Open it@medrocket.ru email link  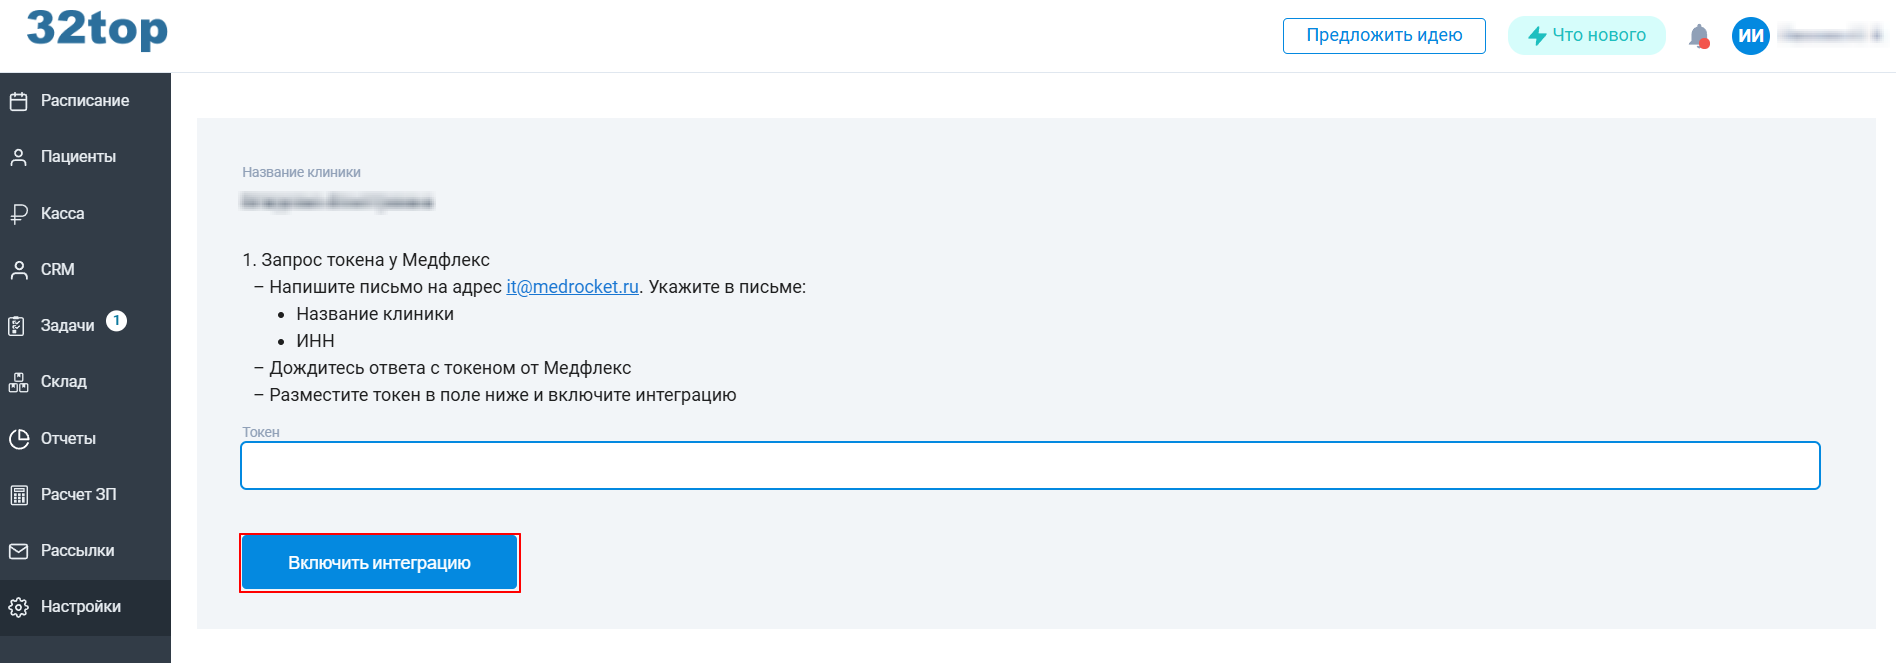(572, 287)
